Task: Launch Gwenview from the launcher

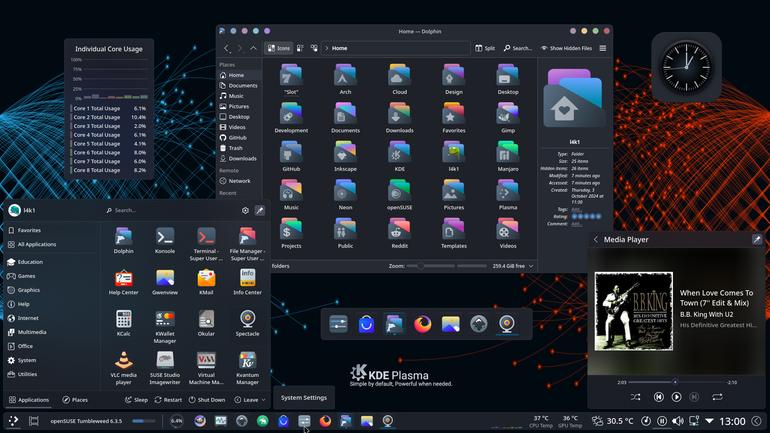Action: [165, 282]
